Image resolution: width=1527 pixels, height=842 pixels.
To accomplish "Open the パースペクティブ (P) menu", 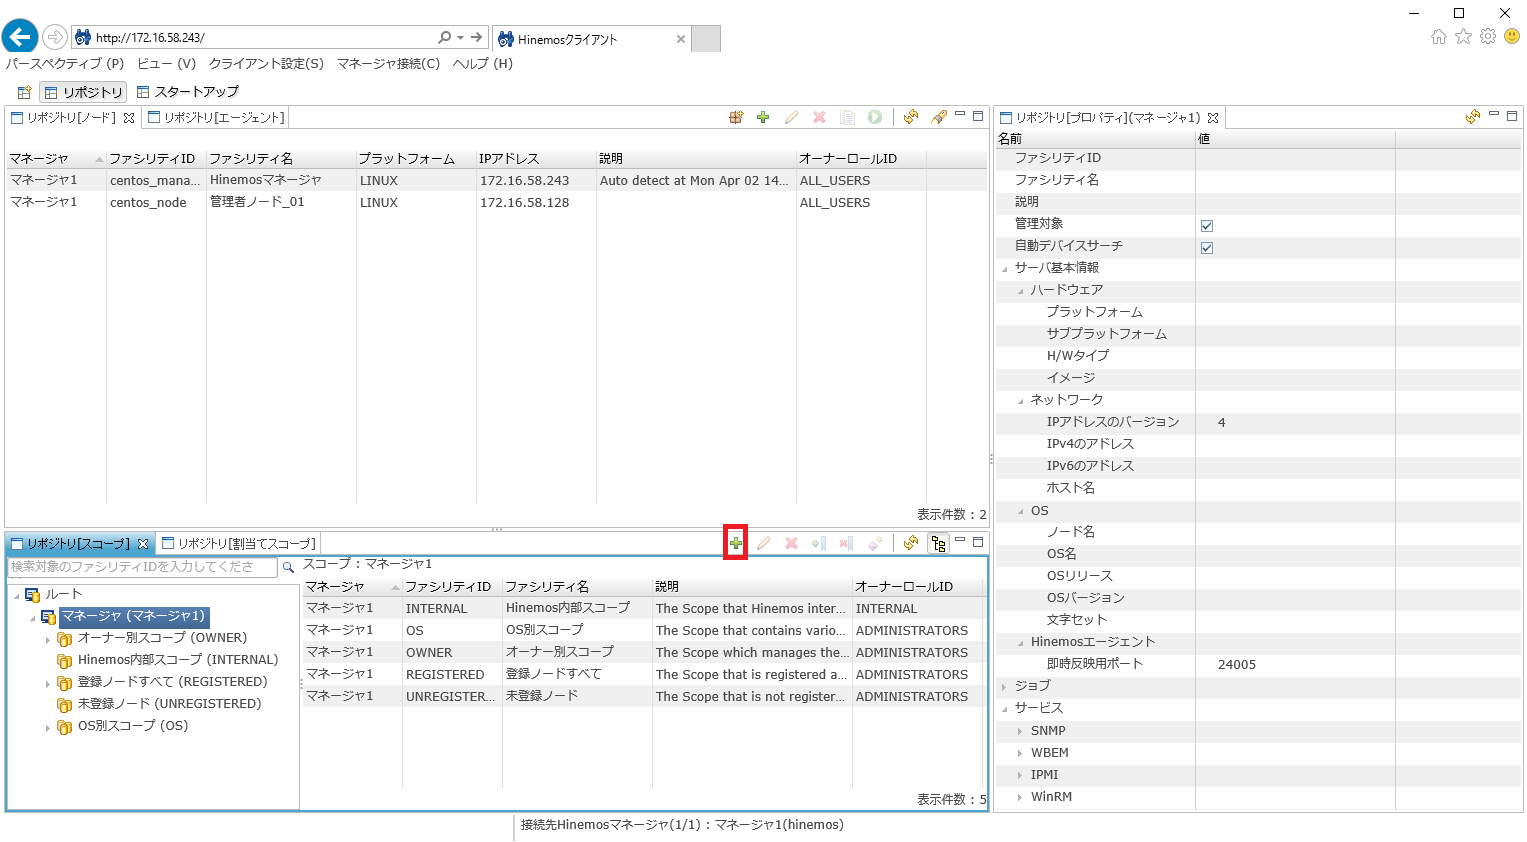I will coord(65,64).
